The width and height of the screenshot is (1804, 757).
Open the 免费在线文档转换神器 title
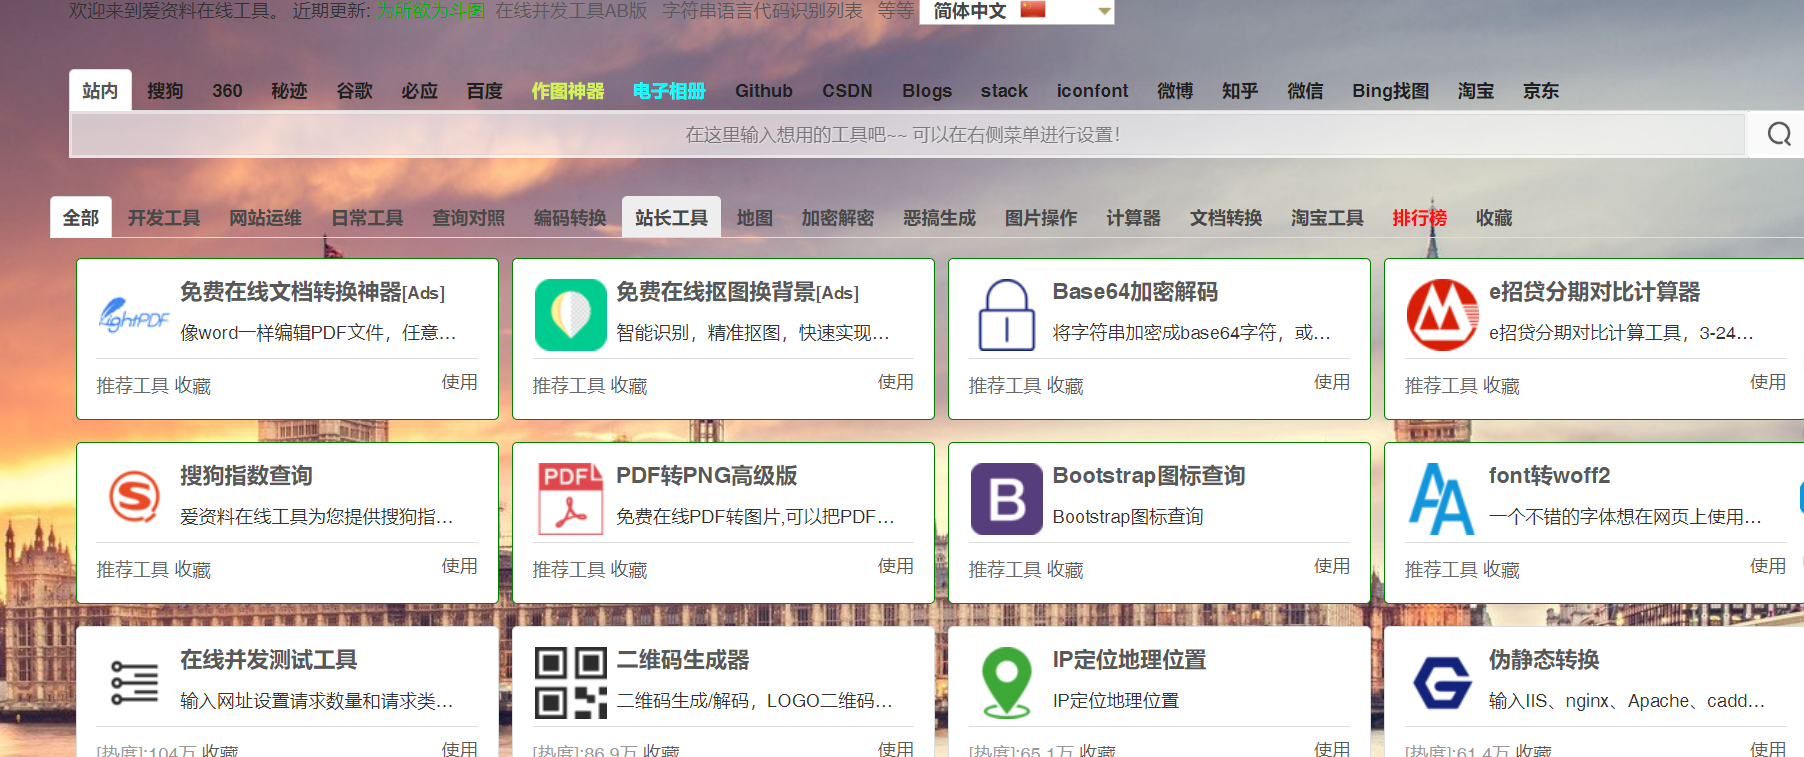tap(312, 292)
